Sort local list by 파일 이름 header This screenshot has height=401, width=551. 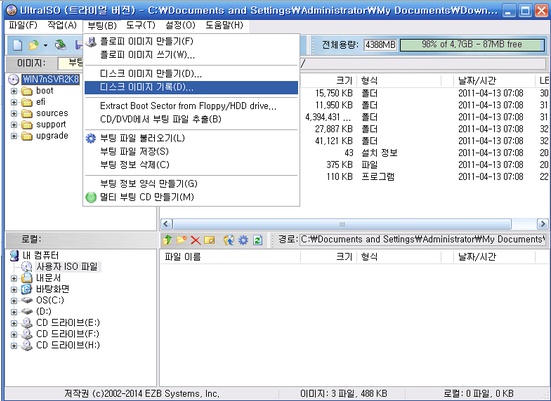[230, 257]
